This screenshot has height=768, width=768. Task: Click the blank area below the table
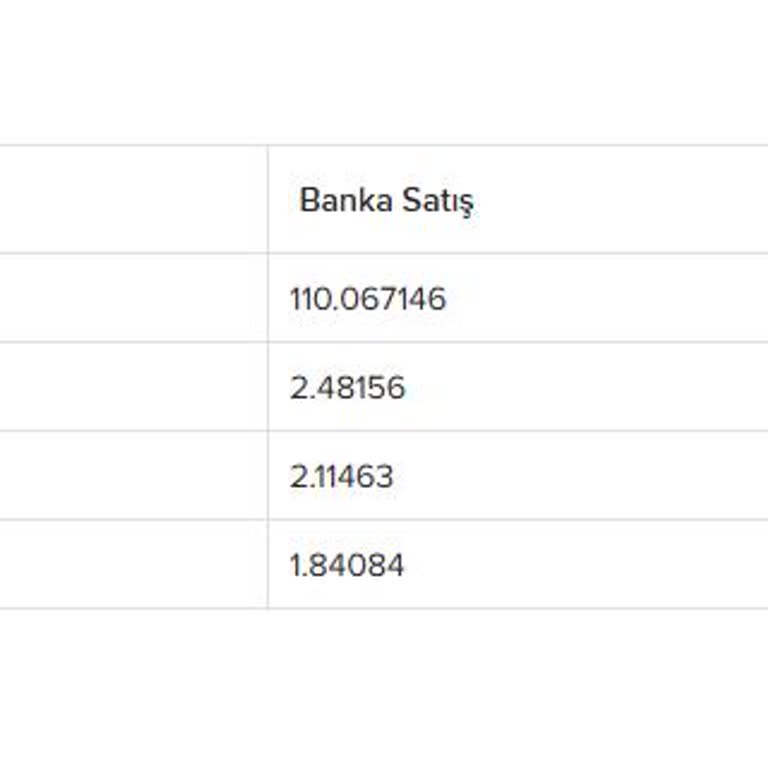coord(384,690)
